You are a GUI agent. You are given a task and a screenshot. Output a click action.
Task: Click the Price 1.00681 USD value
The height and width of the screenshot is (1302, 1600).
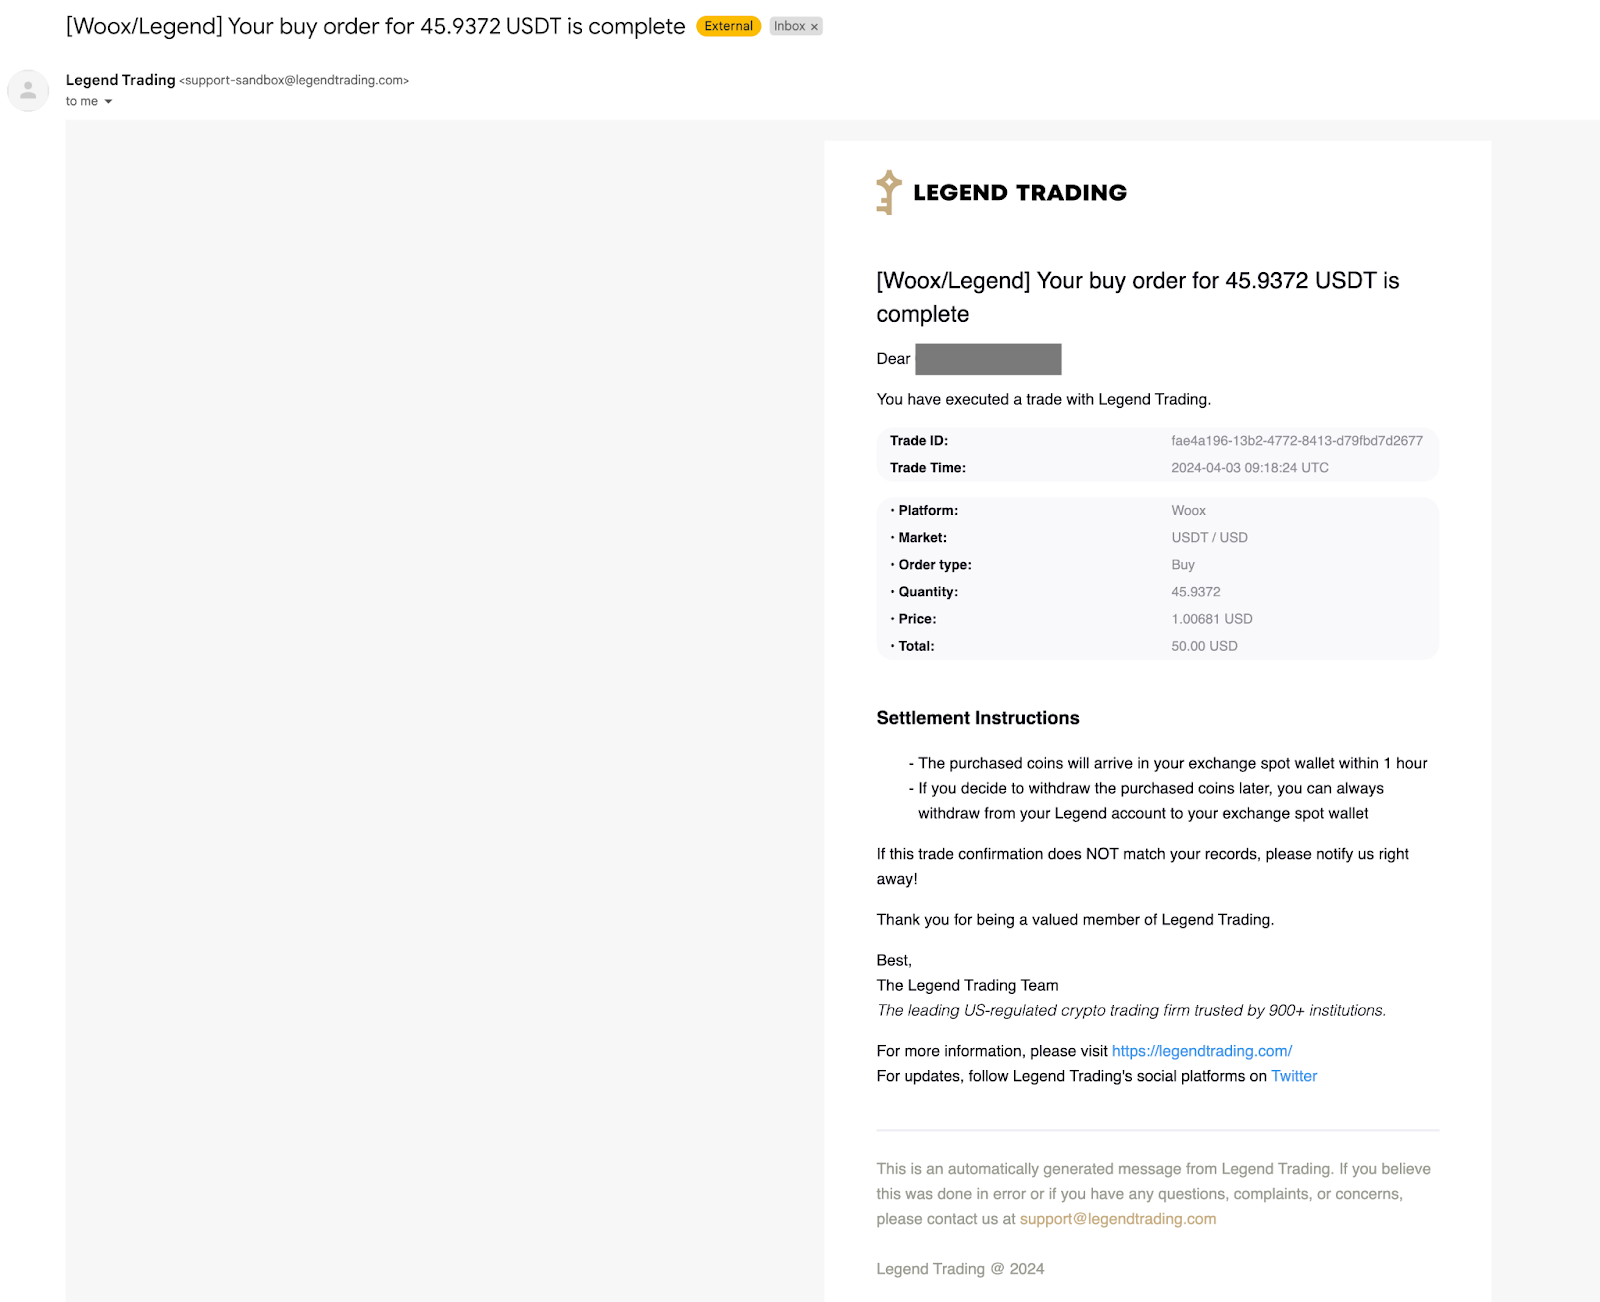[x=1211, y=619]
